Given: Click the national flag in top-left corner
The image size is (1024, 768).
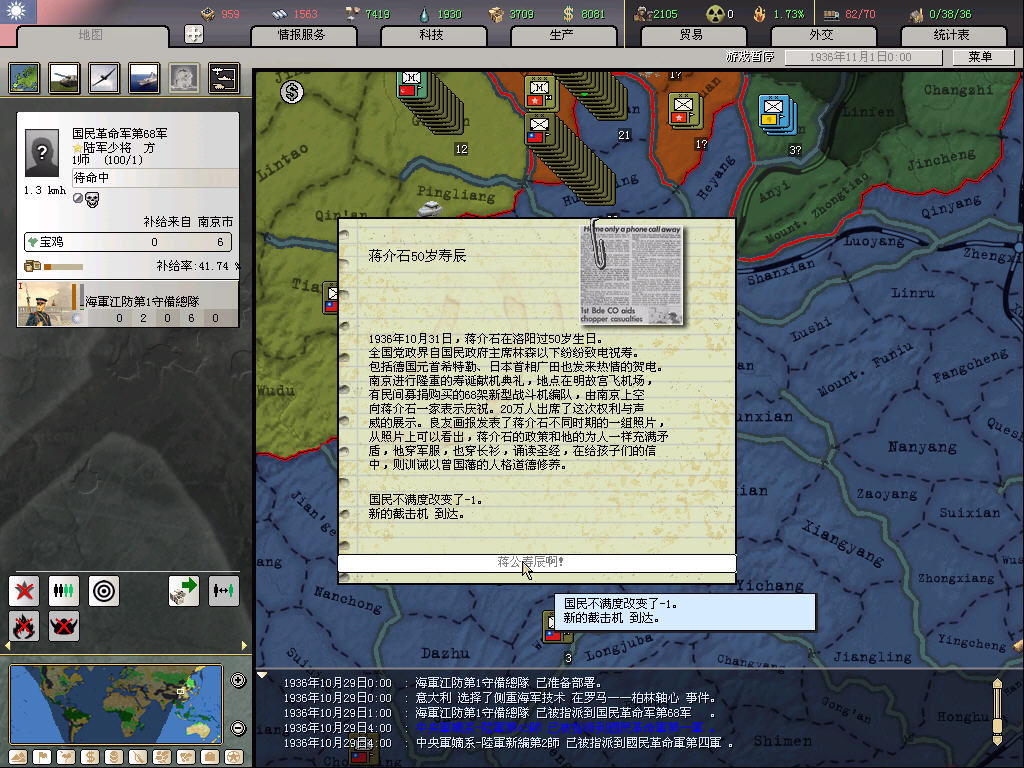Looking at the screenshot, I should [x=18, y=11].
